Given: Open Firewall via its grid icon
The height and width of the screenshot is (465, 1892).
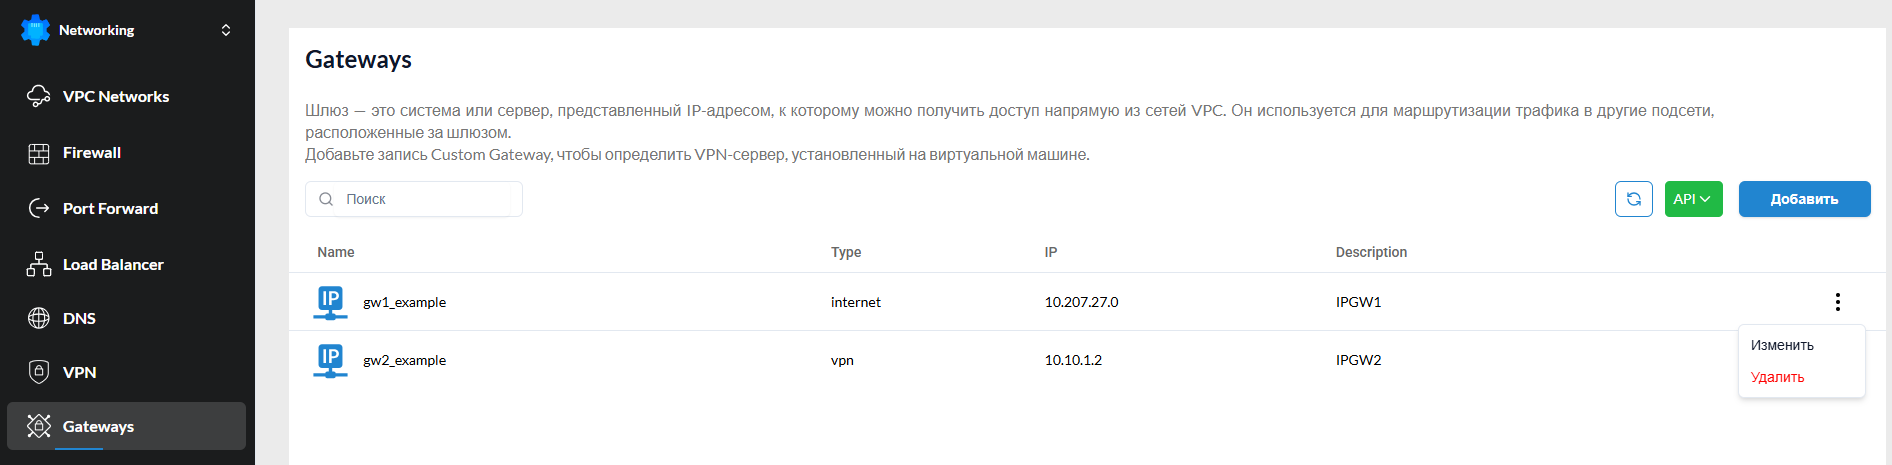Looking at the screenshot, I should pyautogui.click(x=39, y=153).
